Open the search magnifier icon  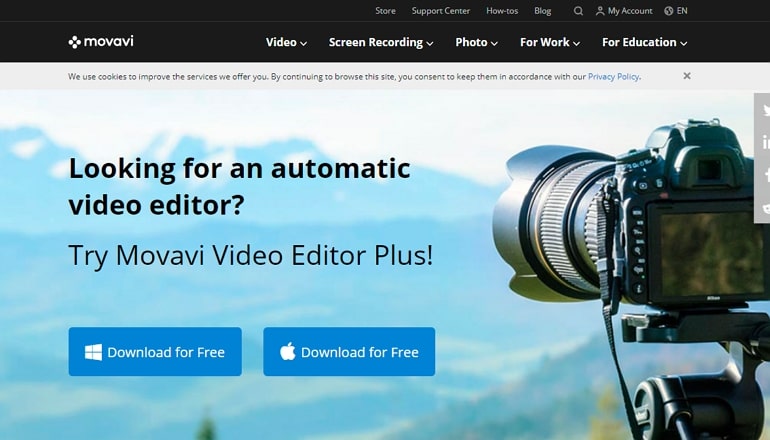coord(578,11)
